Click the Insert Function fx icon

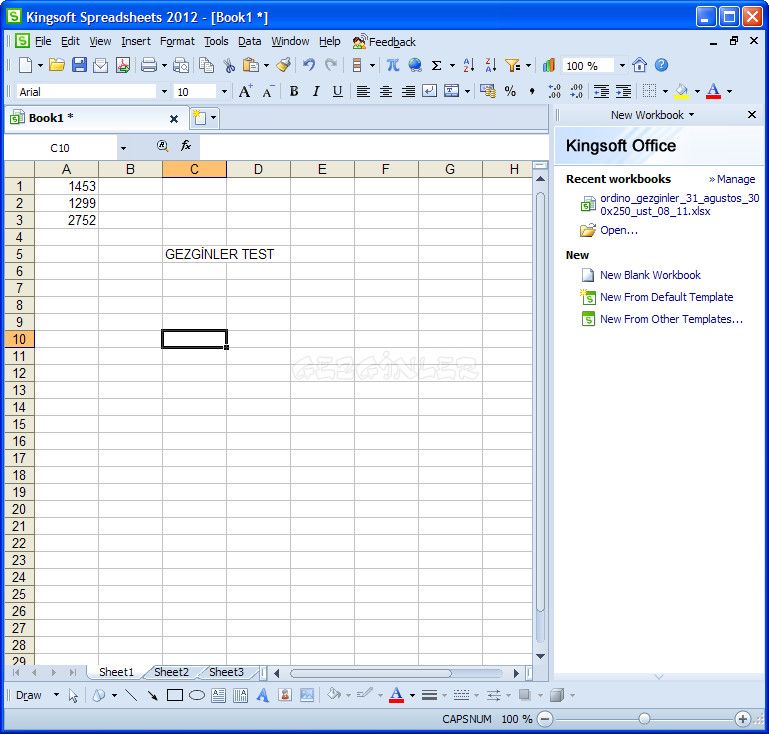(x=186, y=146)
